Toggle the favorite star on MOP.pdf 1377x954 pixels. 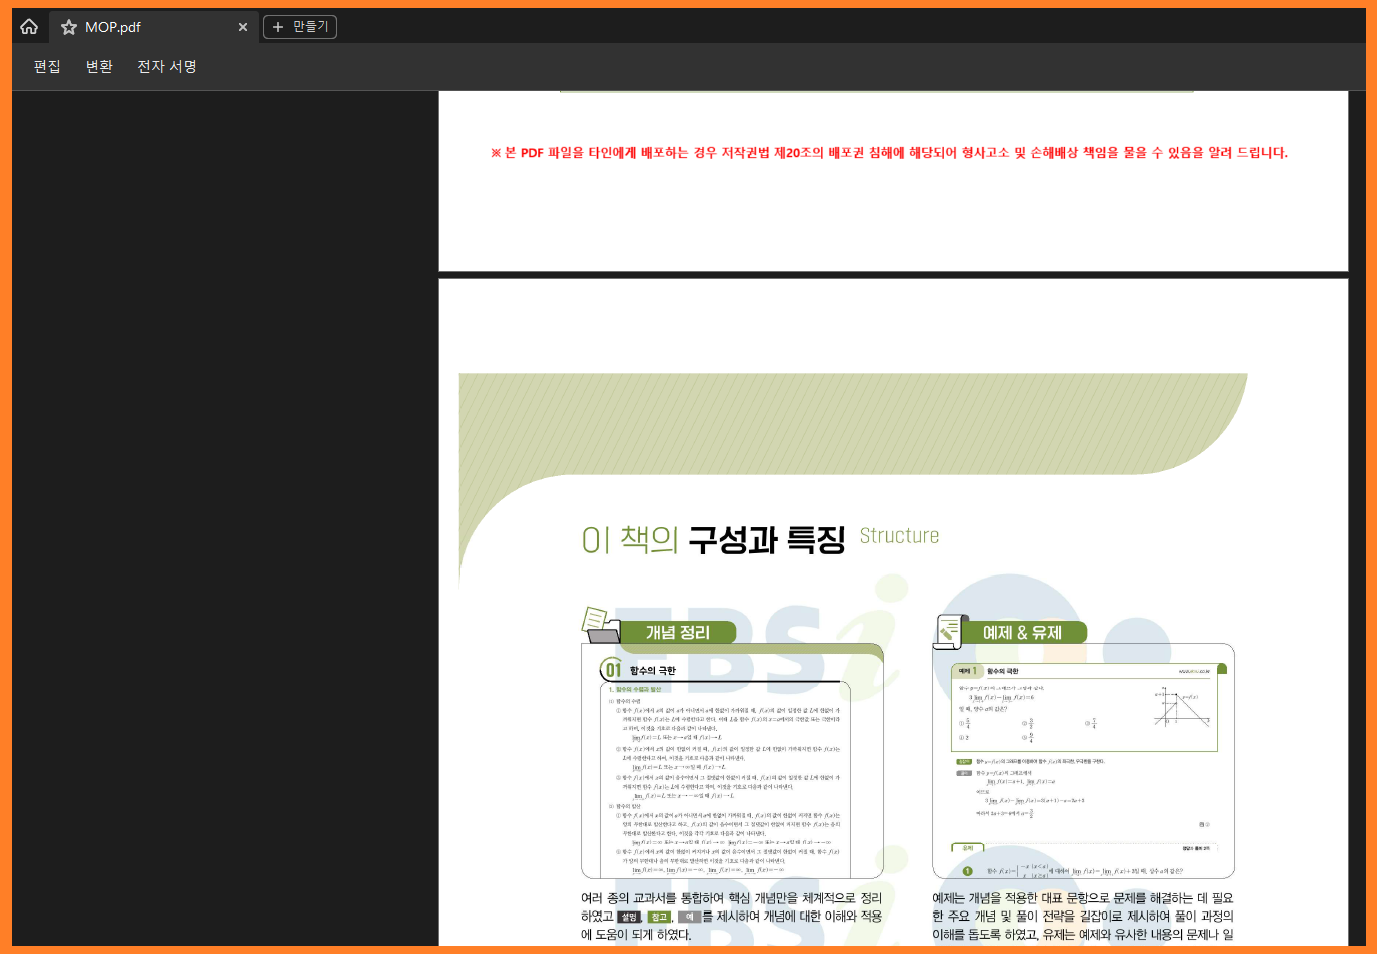click(67, 27)
